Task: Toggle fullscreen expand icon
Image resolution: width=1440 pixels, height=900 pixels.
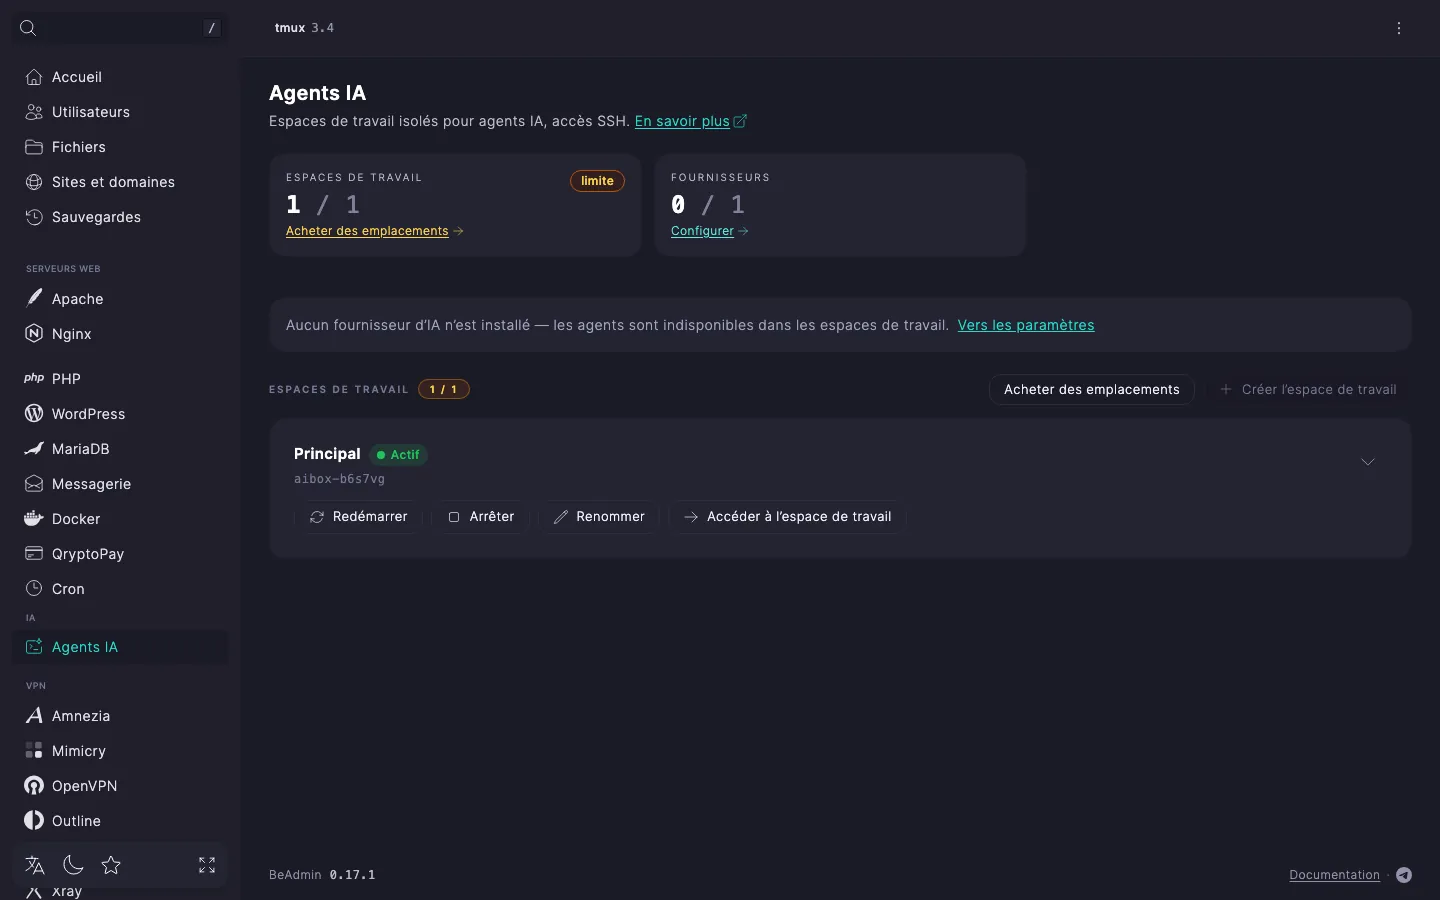Action: tap(207, 865)
